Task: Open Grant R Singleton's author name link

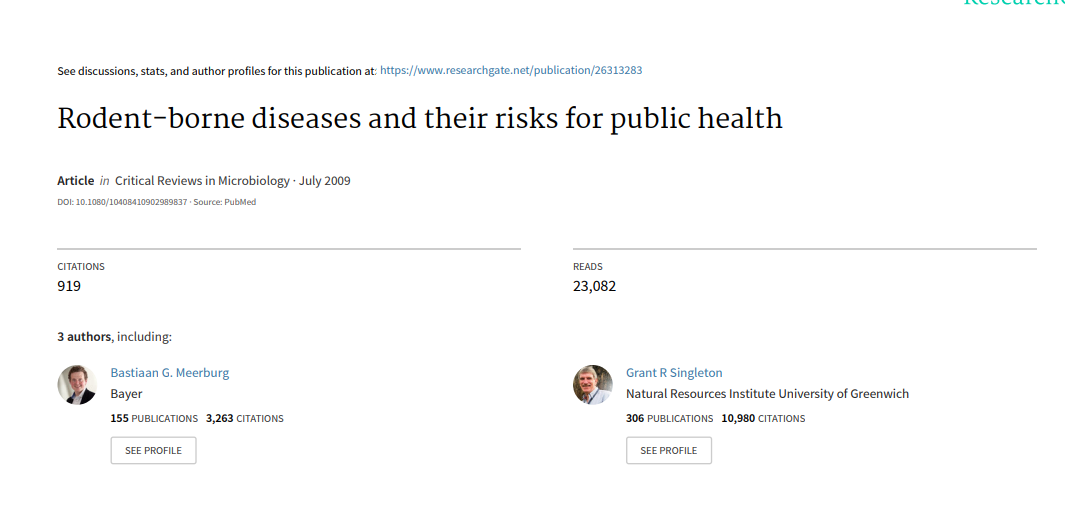Action: [674, 372]
